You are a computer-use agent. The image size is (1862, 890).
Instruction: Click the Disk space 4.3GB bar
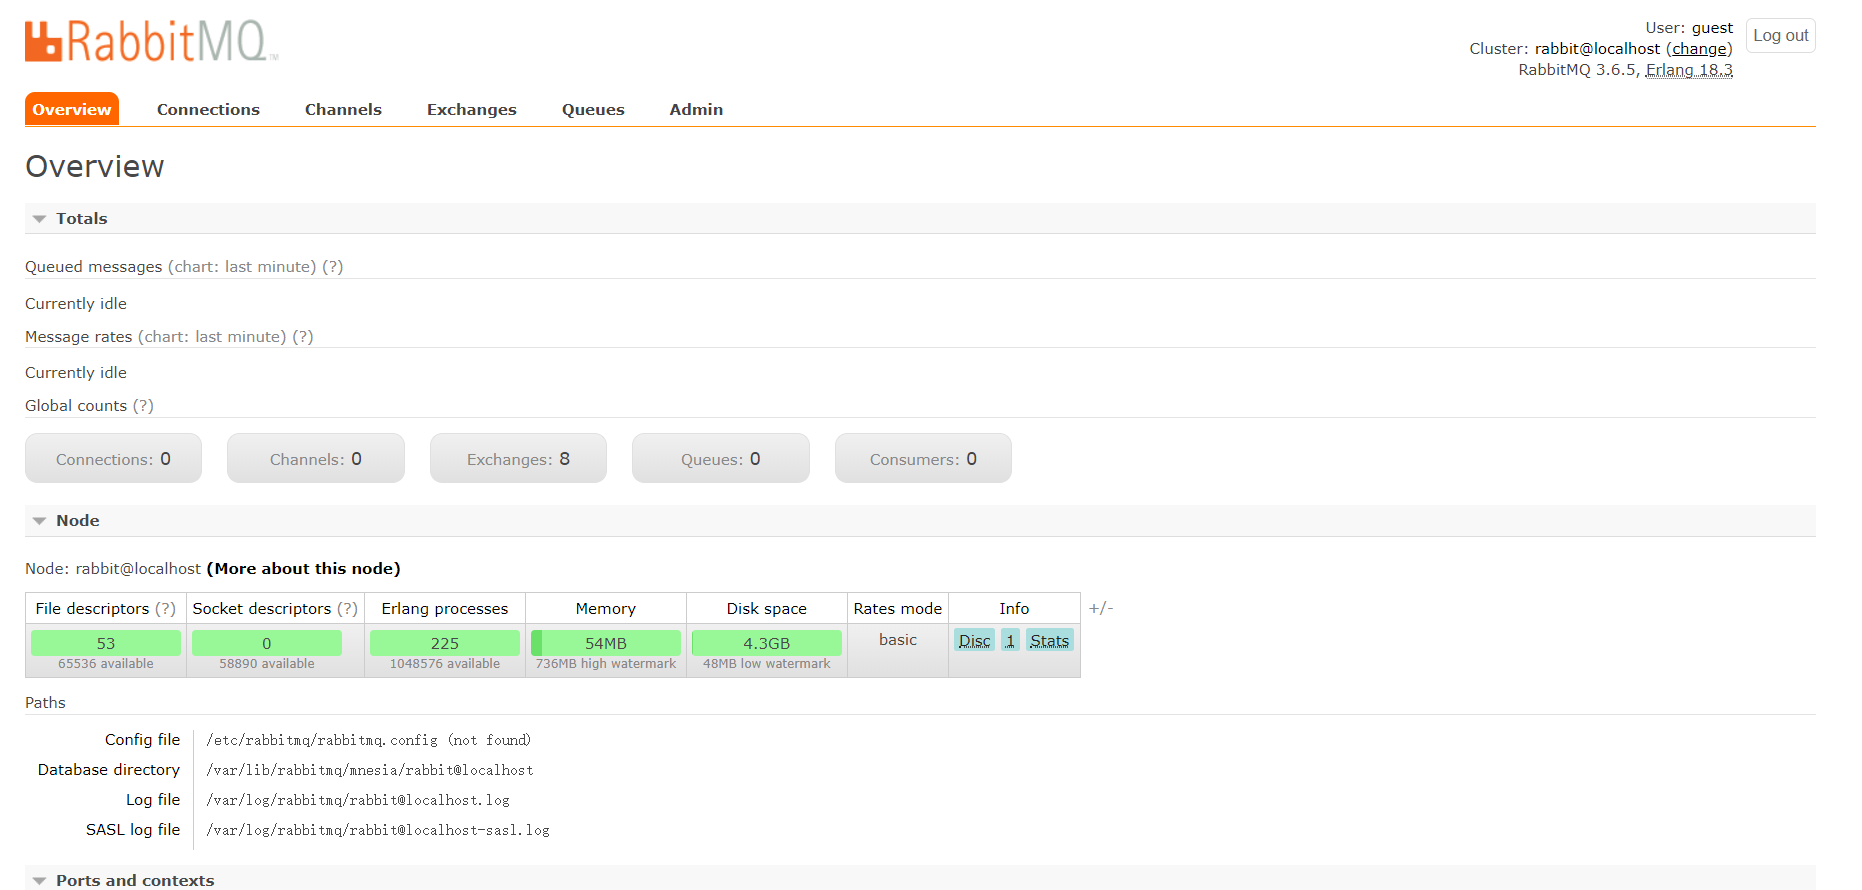pyautogui.click(x=767, y=643)
